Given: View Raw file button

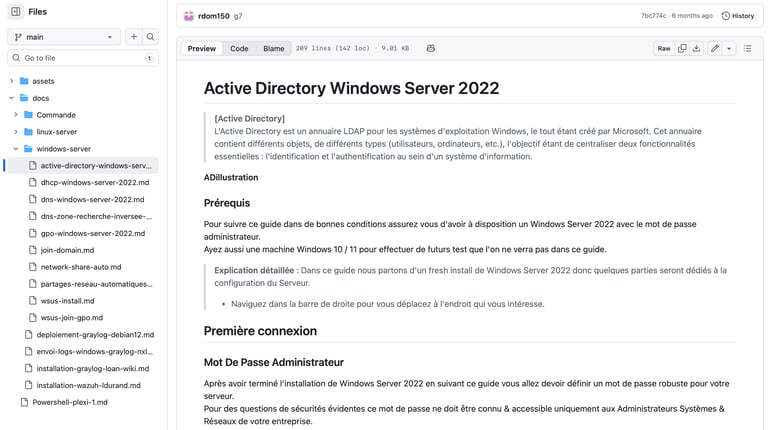Looking at the screenshot, I should click(664, 48).
